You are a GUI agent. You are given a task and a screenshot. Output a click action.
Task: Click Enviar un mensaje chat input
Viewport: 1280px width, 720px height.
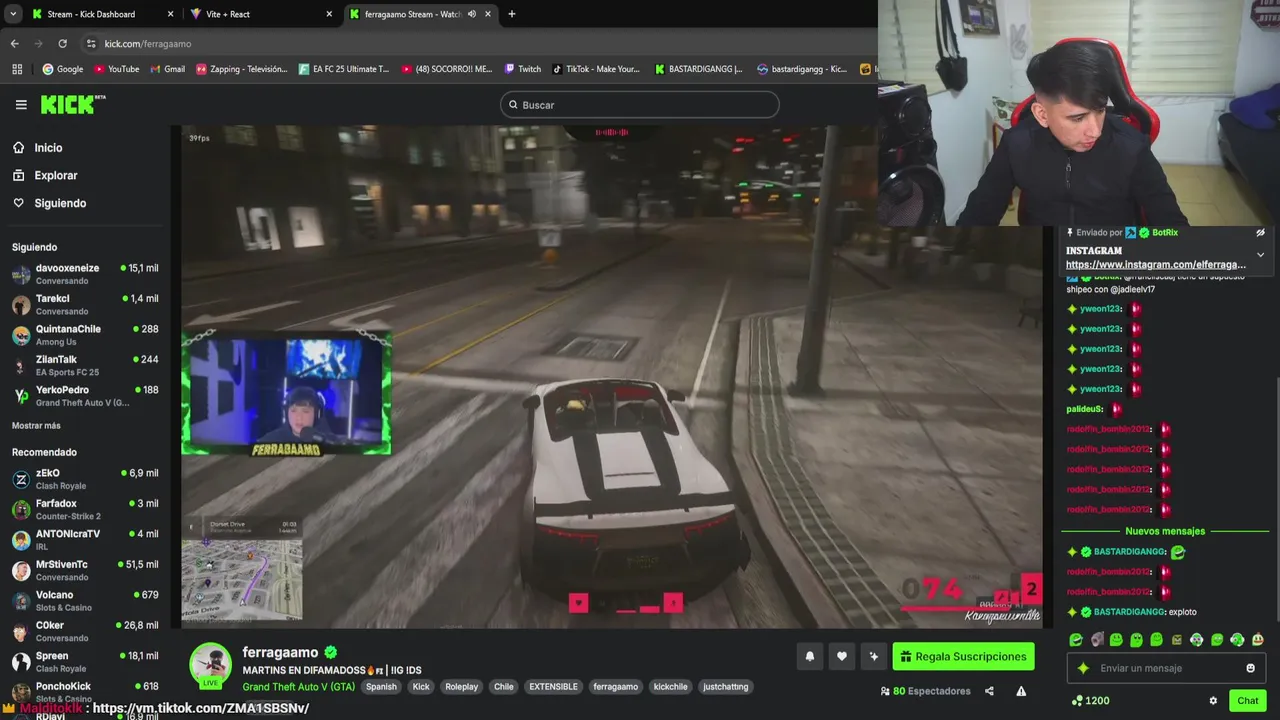pos(1166,668)
